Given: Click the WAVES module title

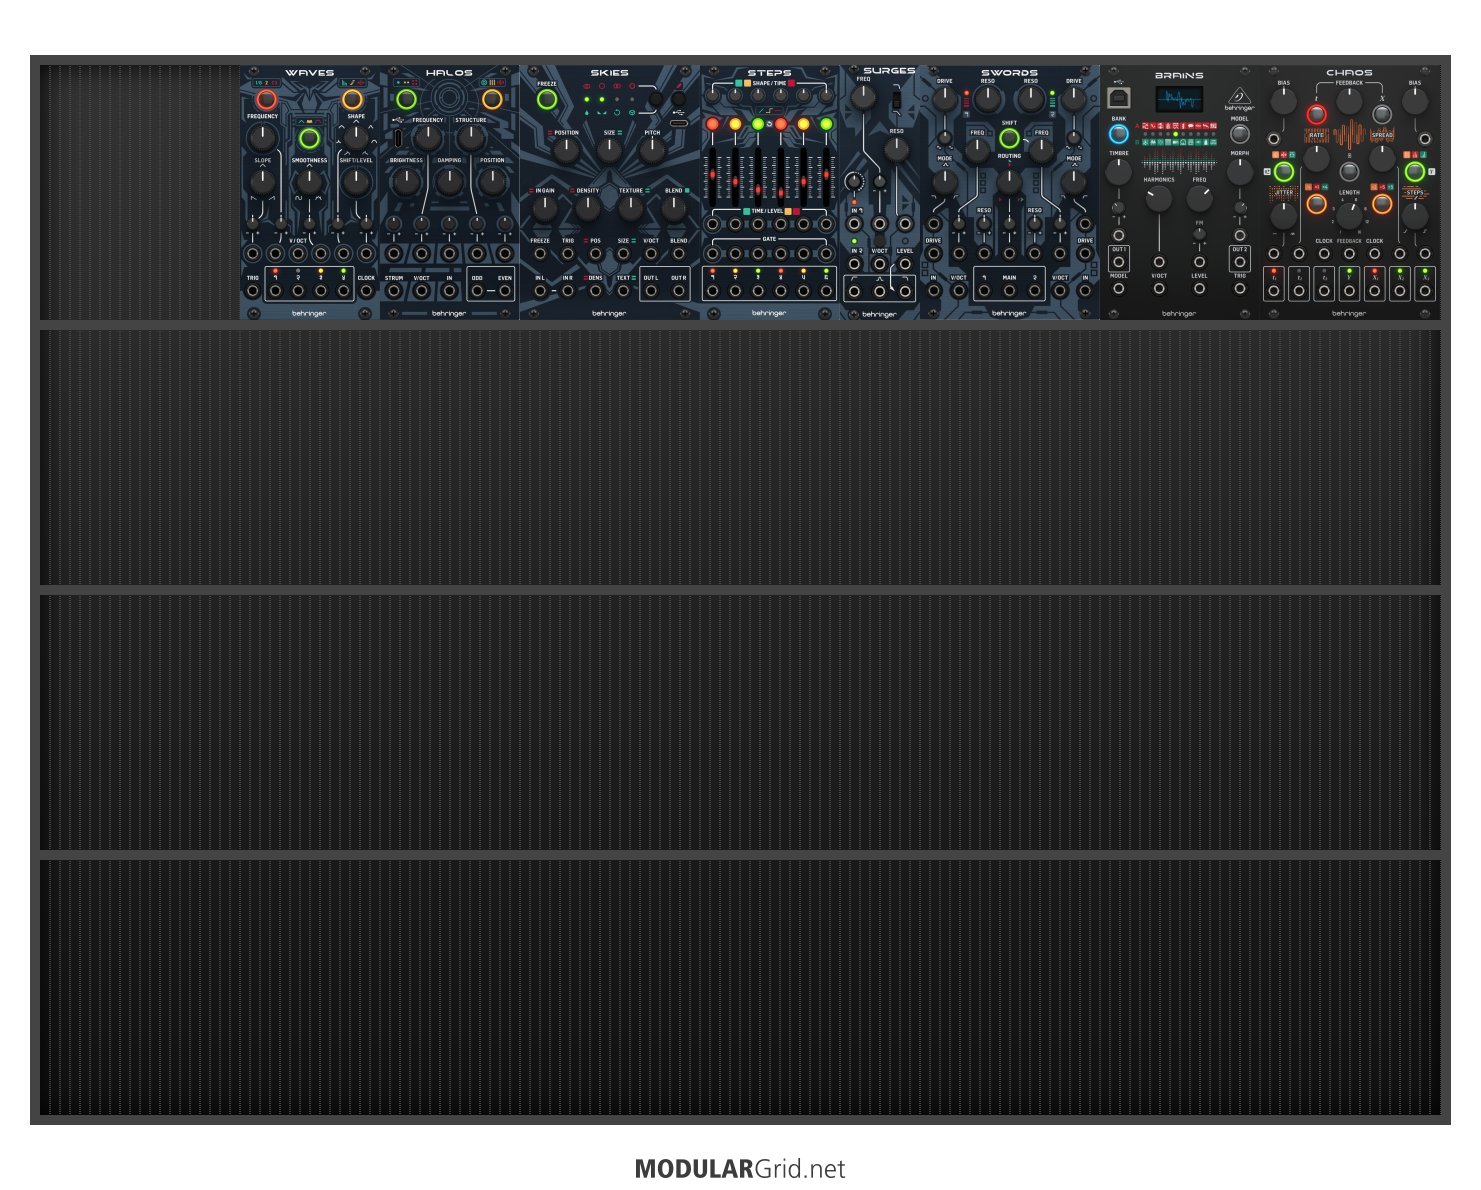Looking at the screenshot, I should click(x=309, y=73).
